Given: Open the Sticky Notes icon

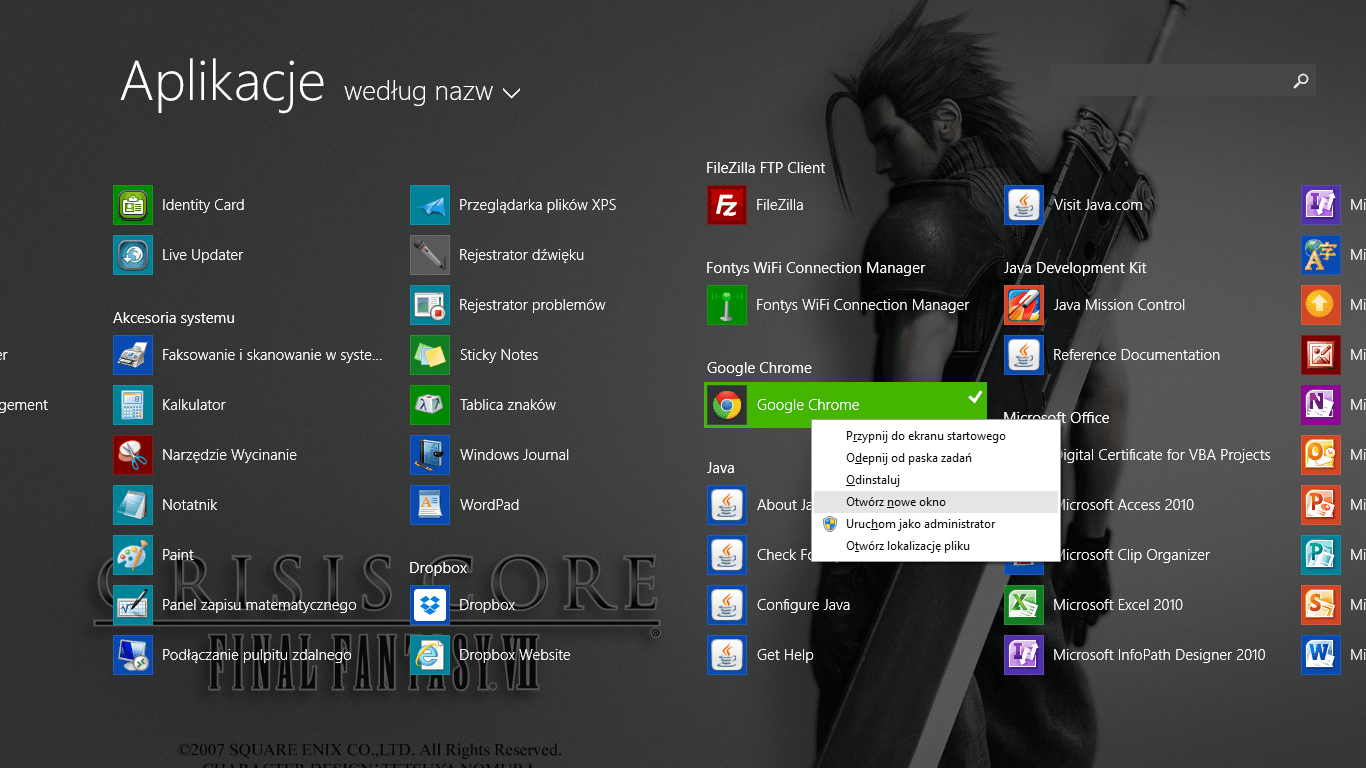Looking at the screenshot, I should click(430, 355).
